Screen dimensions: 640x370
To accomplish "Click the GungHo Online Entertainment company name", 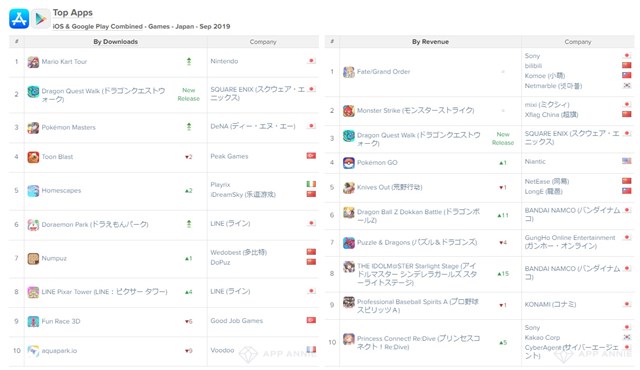I will coord(570,242).
